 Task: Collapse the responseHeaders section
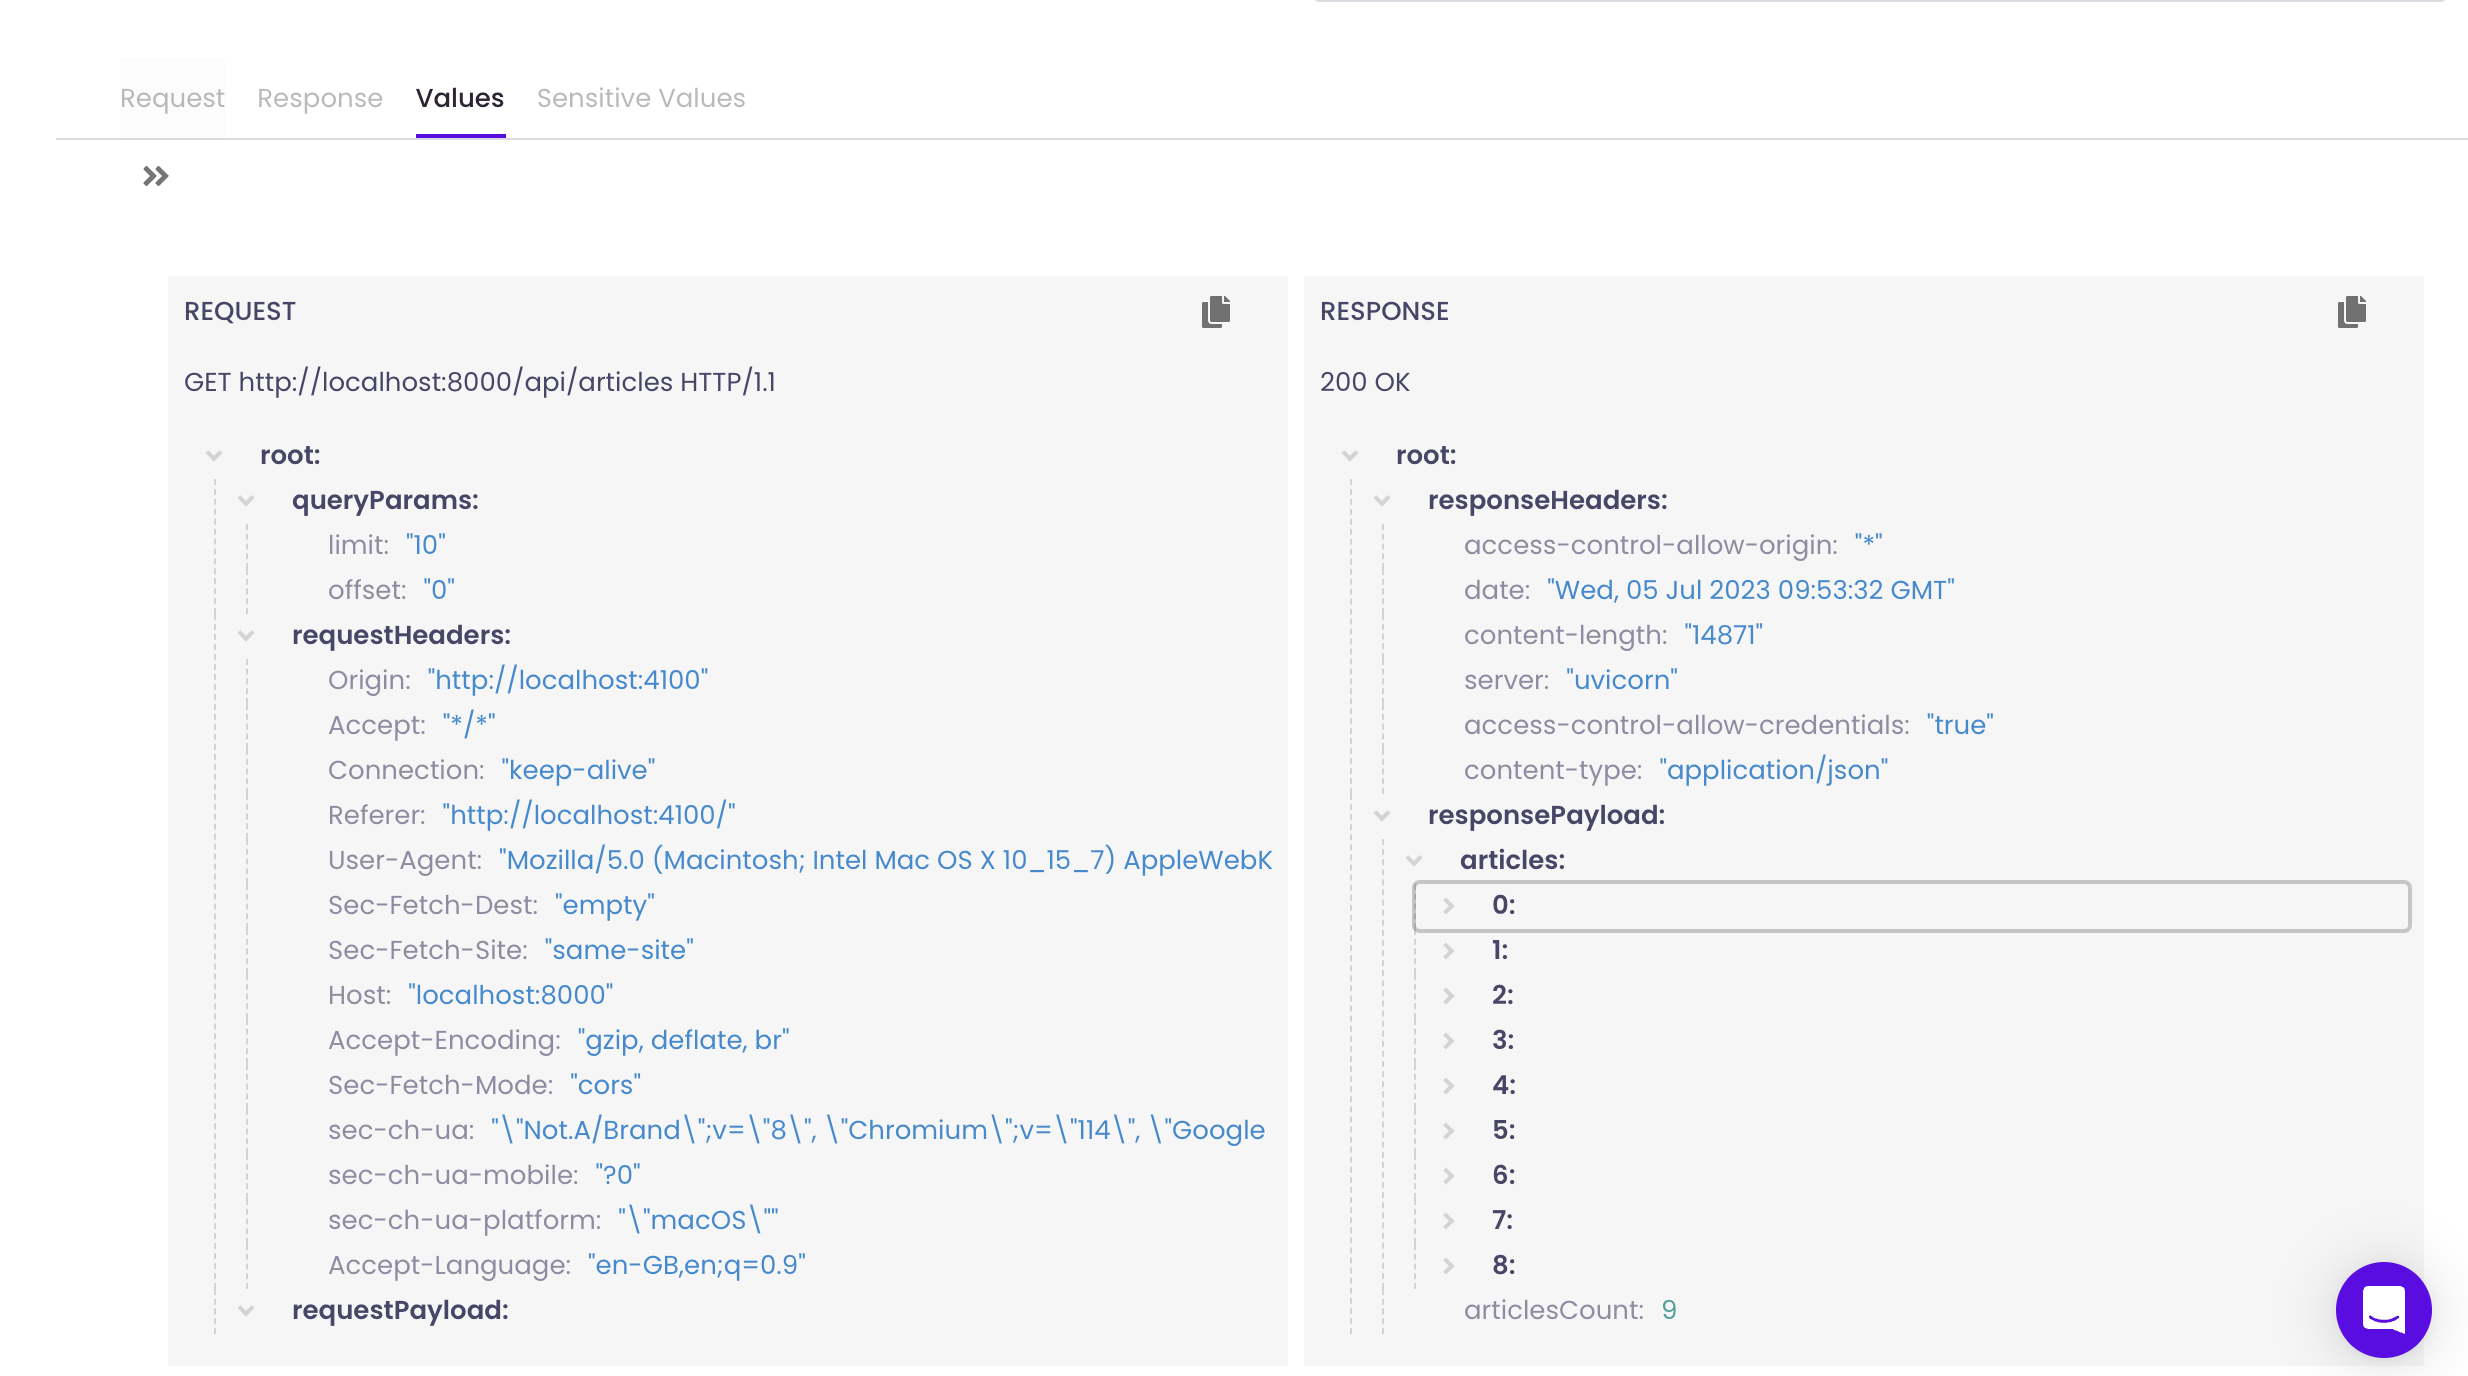pos(1382,501)
